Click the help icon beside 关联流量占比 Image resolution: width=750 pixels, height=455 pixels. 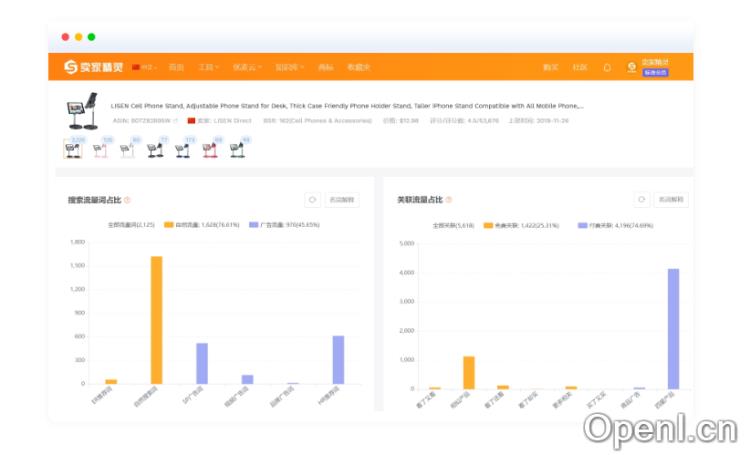pos(449,200)
